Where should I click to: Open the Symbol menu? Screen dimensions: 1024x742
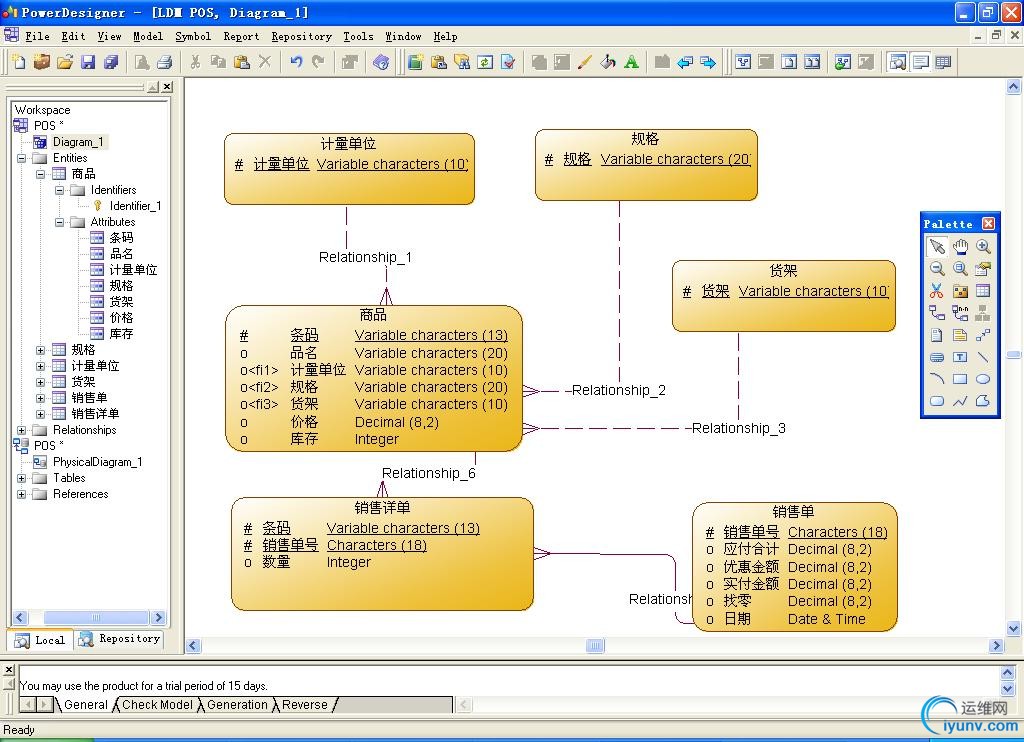(x=193, y=37)
